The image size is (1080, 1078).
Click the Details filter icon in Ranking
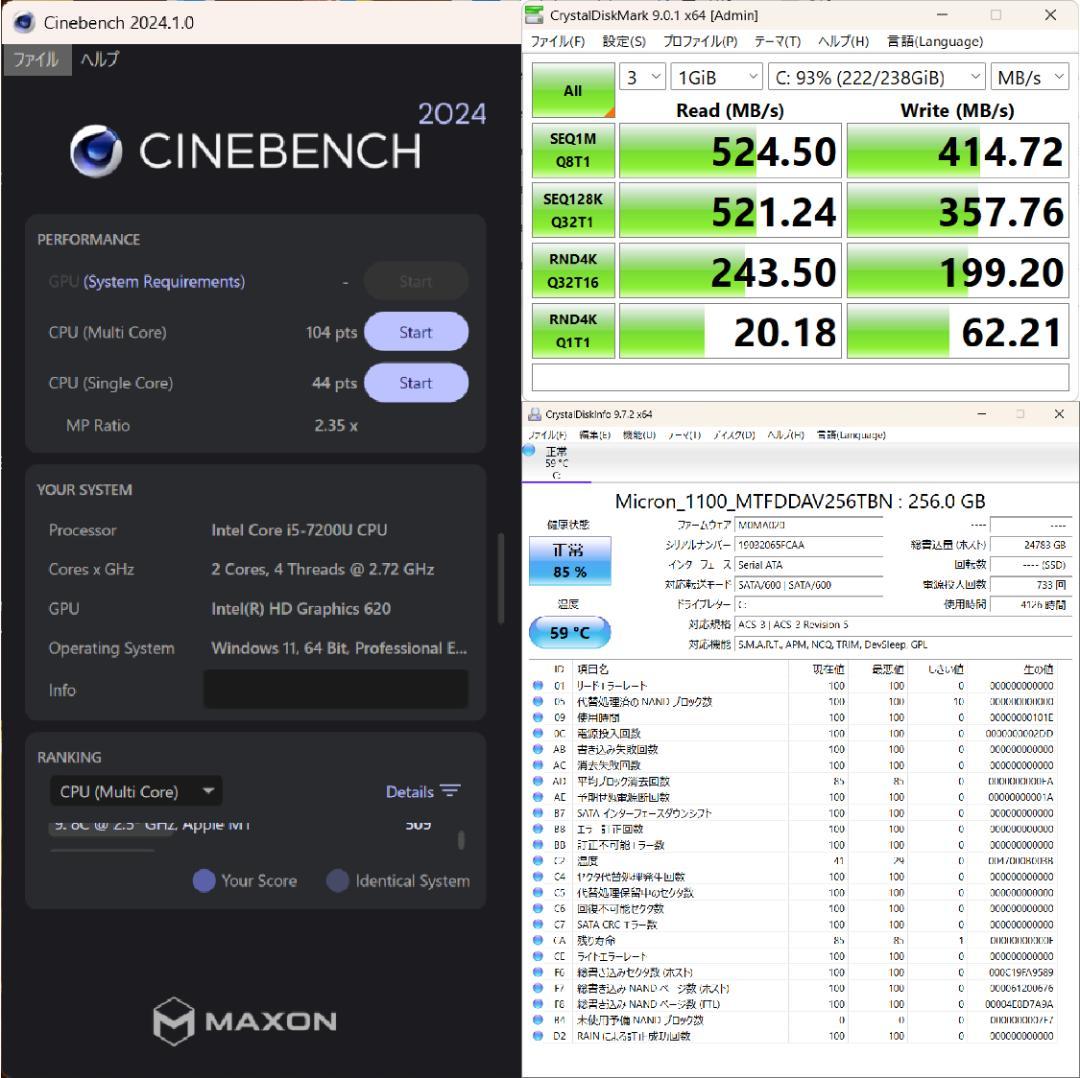[450, 792]
